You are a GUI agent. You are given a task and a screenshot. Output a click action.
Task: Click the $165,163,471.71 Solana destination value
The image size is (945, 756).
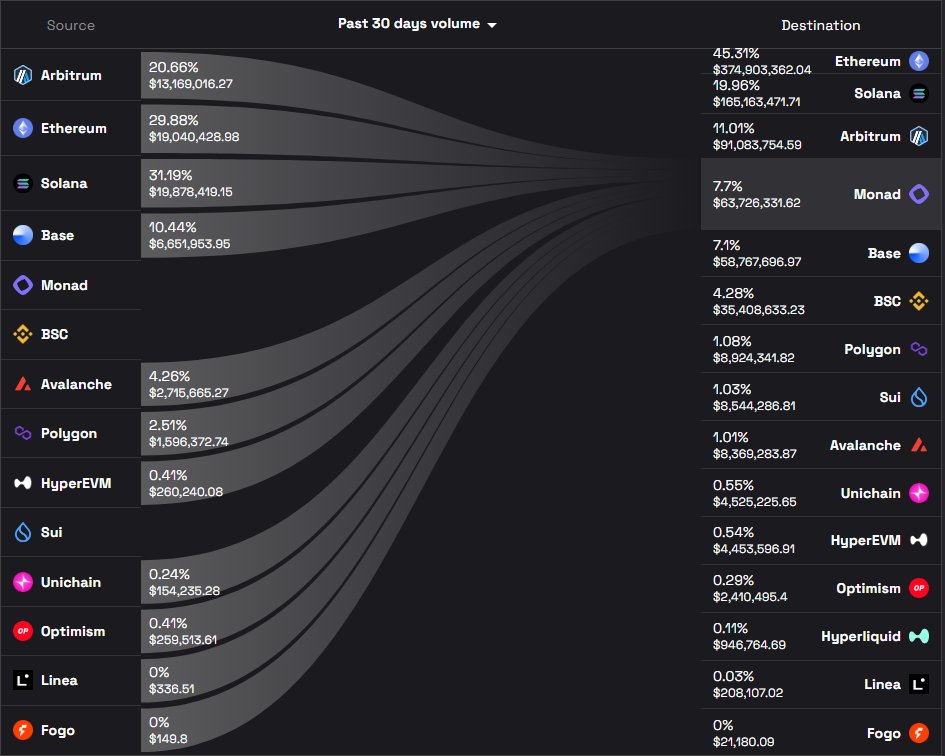(x=756, y=101)
